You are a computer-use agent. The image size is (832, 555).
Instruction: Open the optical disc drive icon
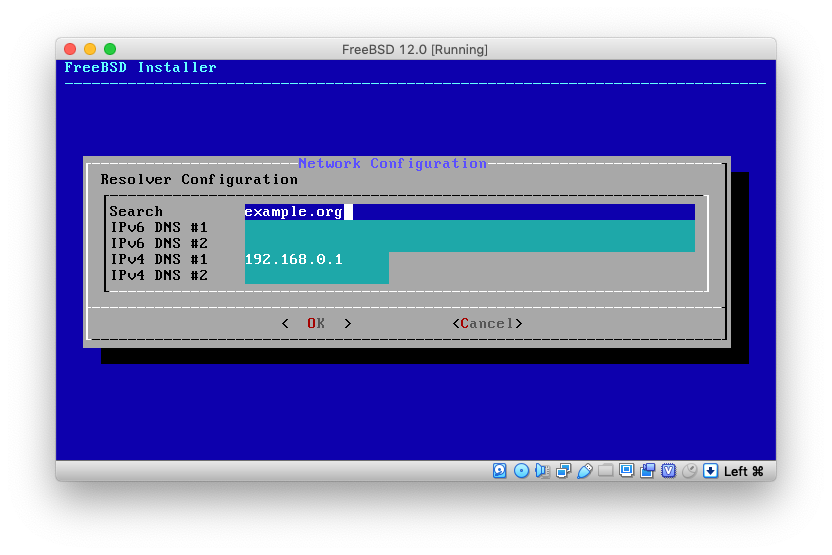[521, 471]
